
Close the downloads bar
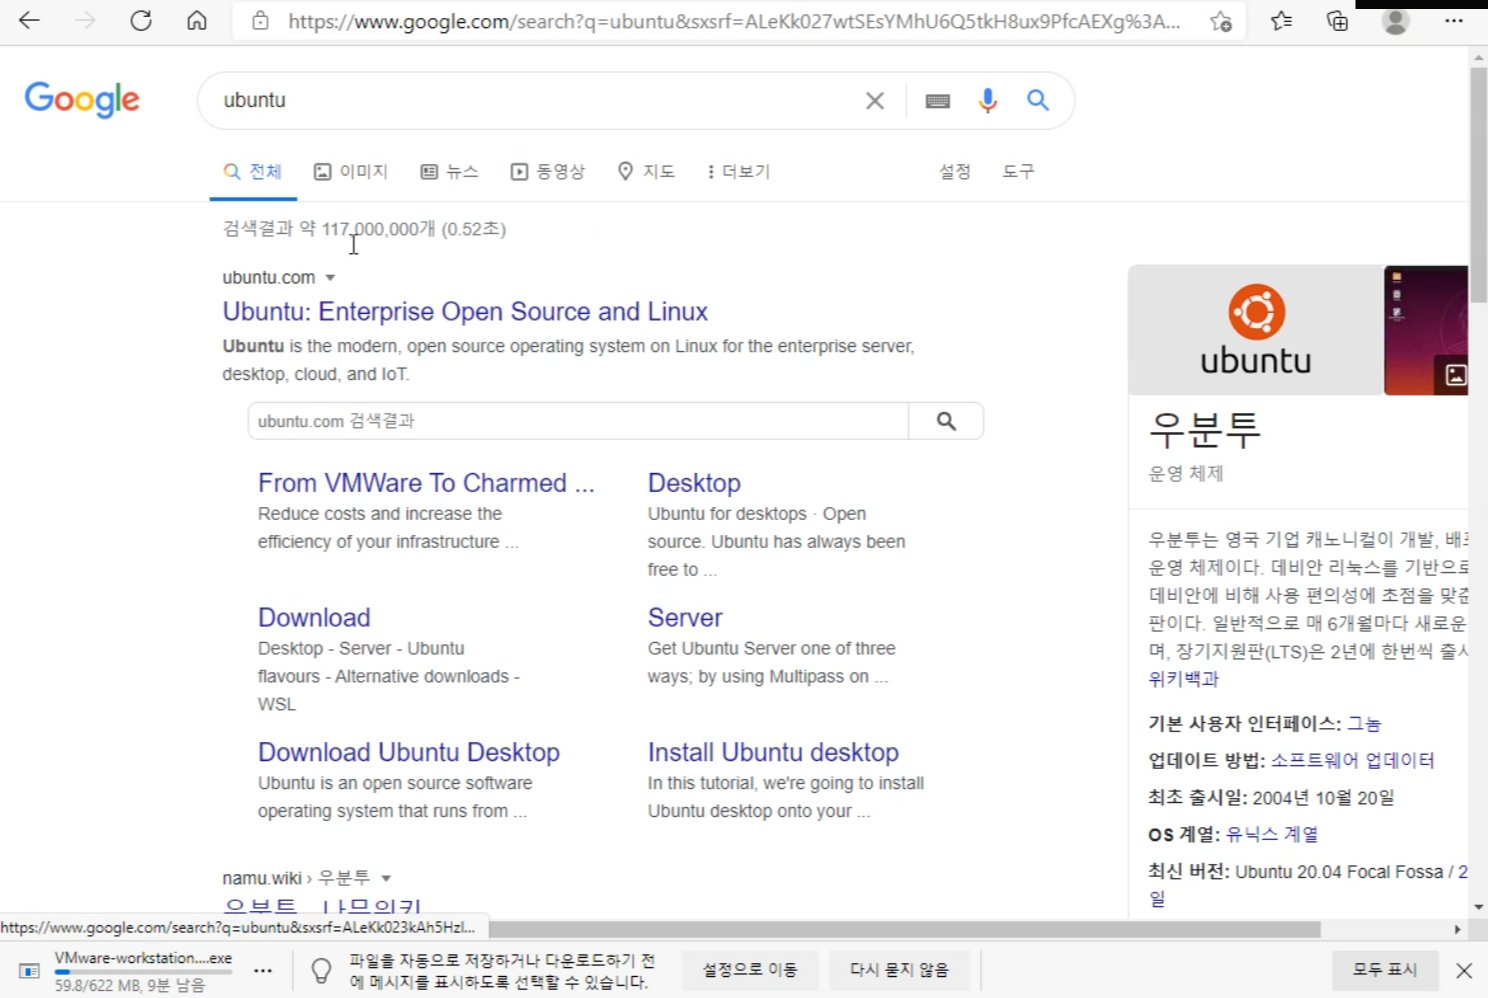(1464, 970)
